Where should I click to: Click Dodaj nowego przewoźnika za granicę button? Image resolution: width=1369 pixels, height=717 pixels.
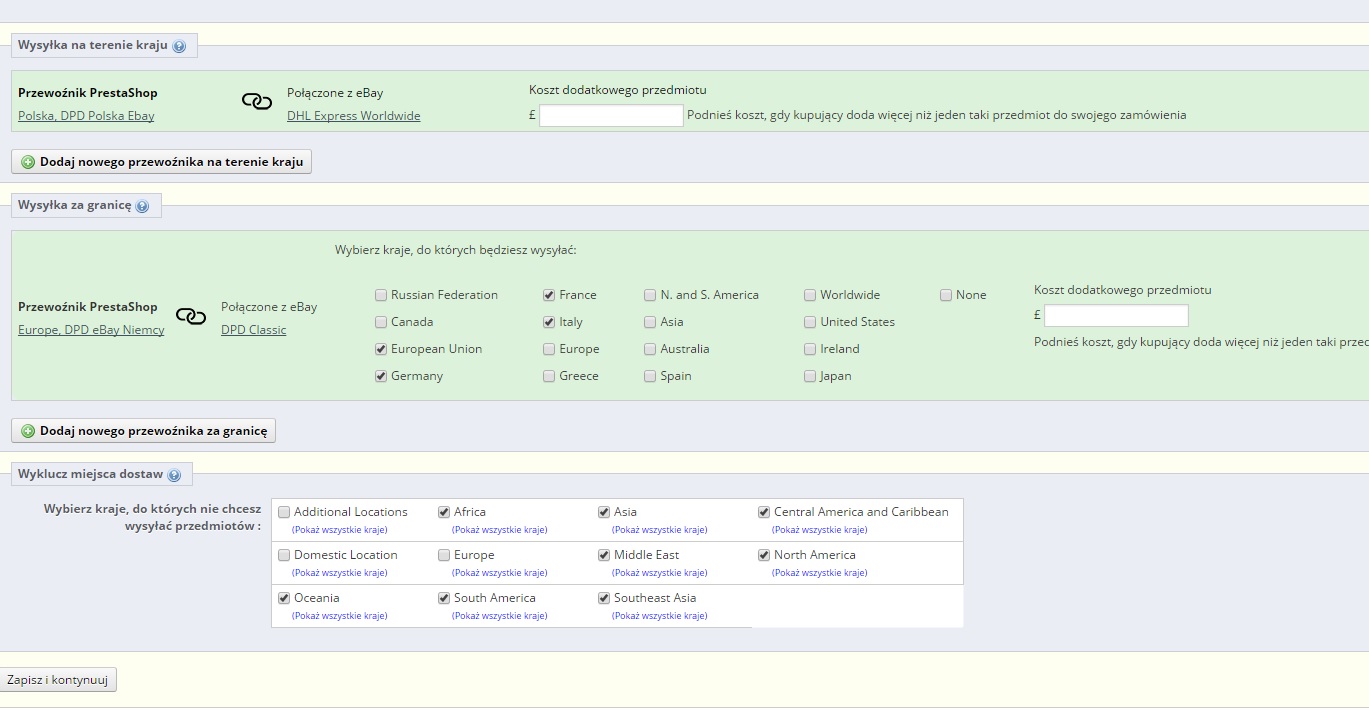pyautogui.click(x=143, y=431)
